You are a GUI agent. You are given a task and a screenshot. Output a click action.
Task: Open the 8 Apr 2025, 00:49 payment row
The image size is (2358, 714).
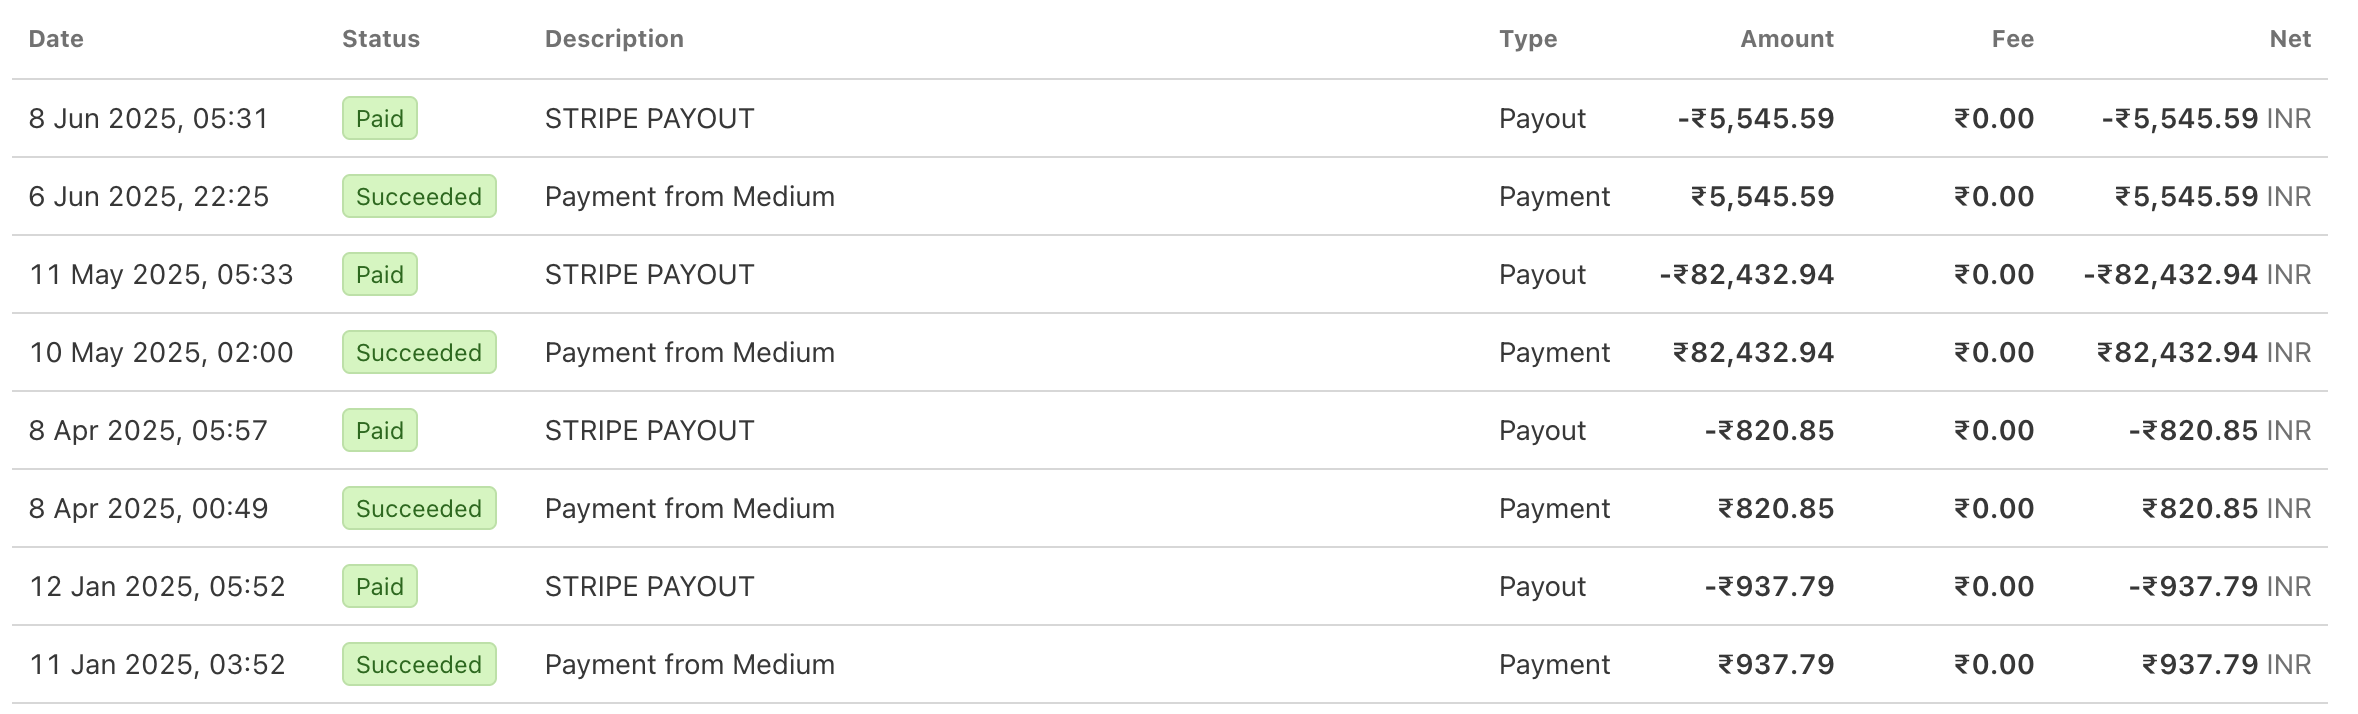click(1170, 508)
